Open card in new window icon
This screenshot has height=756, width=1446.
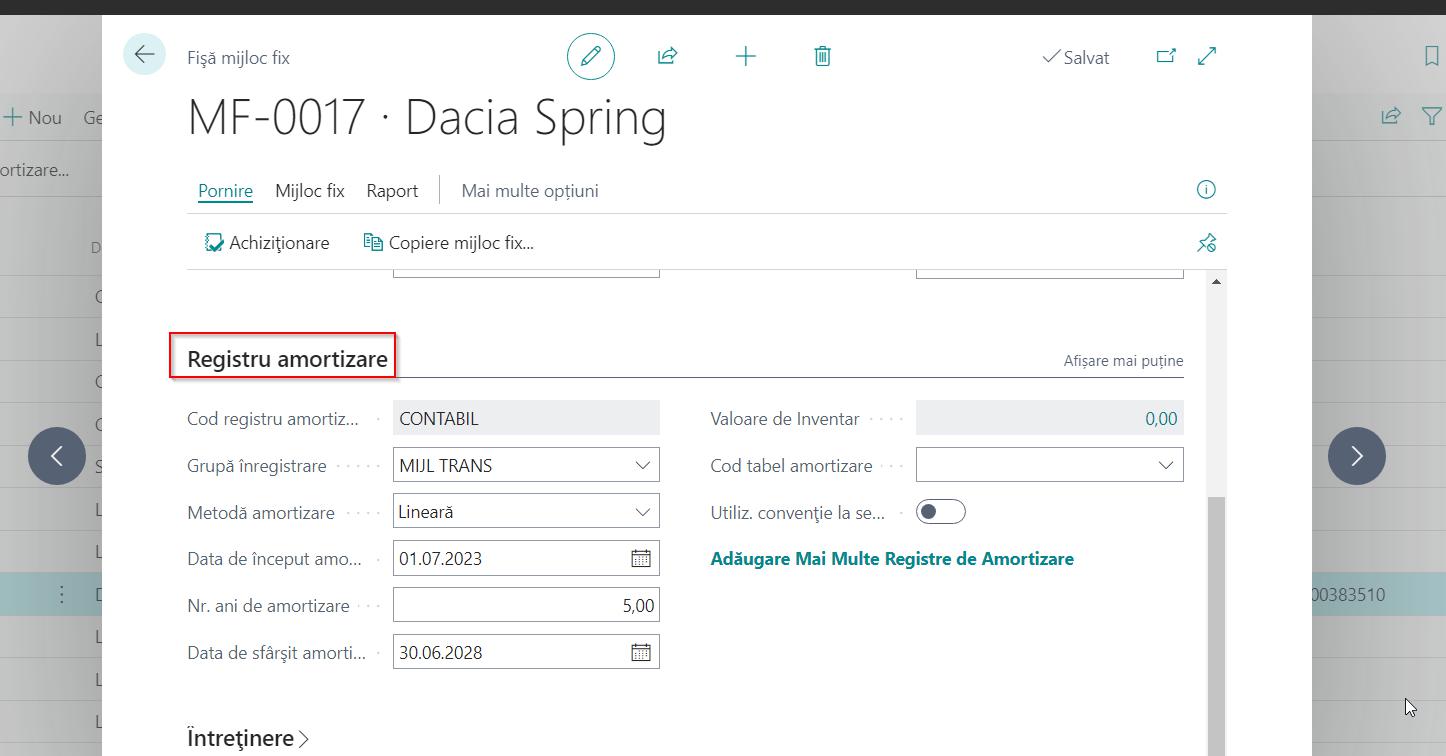tap(1165, 56)
